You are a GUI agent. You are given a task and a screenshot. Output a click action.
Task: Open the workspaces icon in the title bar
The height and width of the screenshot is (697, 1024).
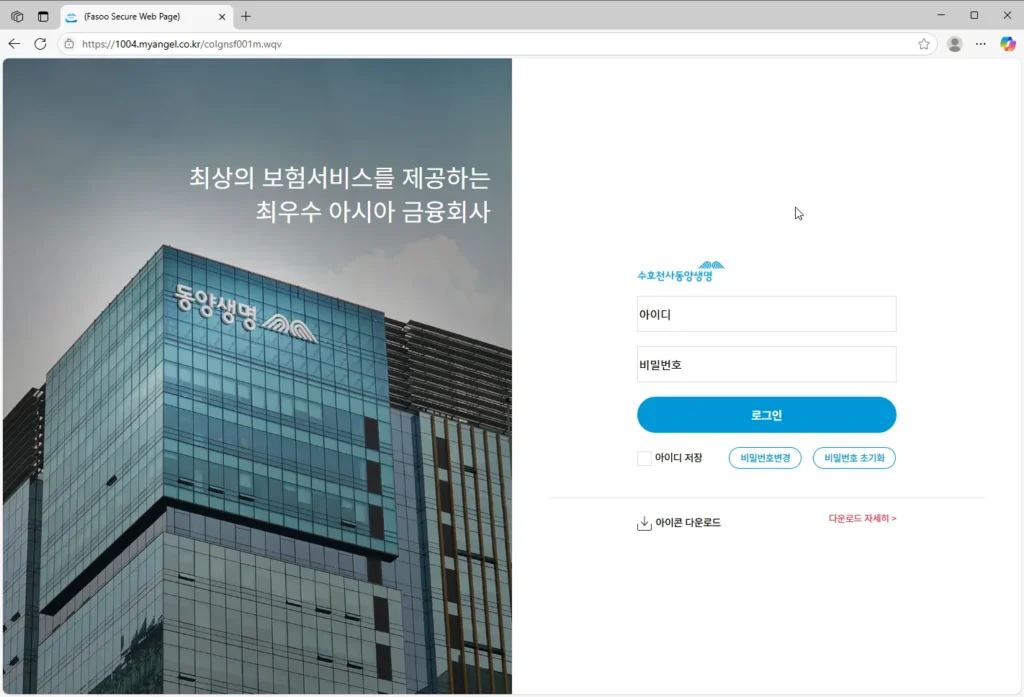pyautogui.click(x=17, y=16)
